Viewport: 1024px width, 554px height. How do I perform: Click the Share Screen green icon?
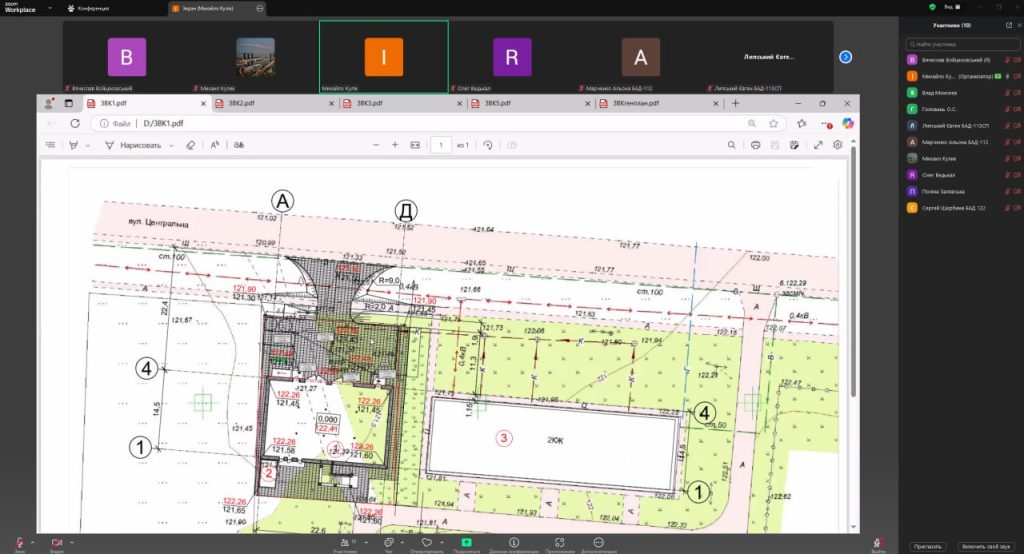tap(466, 542)
